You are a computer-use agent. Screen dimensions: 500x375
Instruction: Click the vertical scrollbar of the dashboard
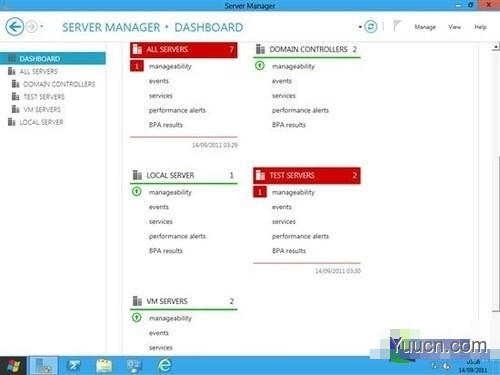[x=496, y=233]
